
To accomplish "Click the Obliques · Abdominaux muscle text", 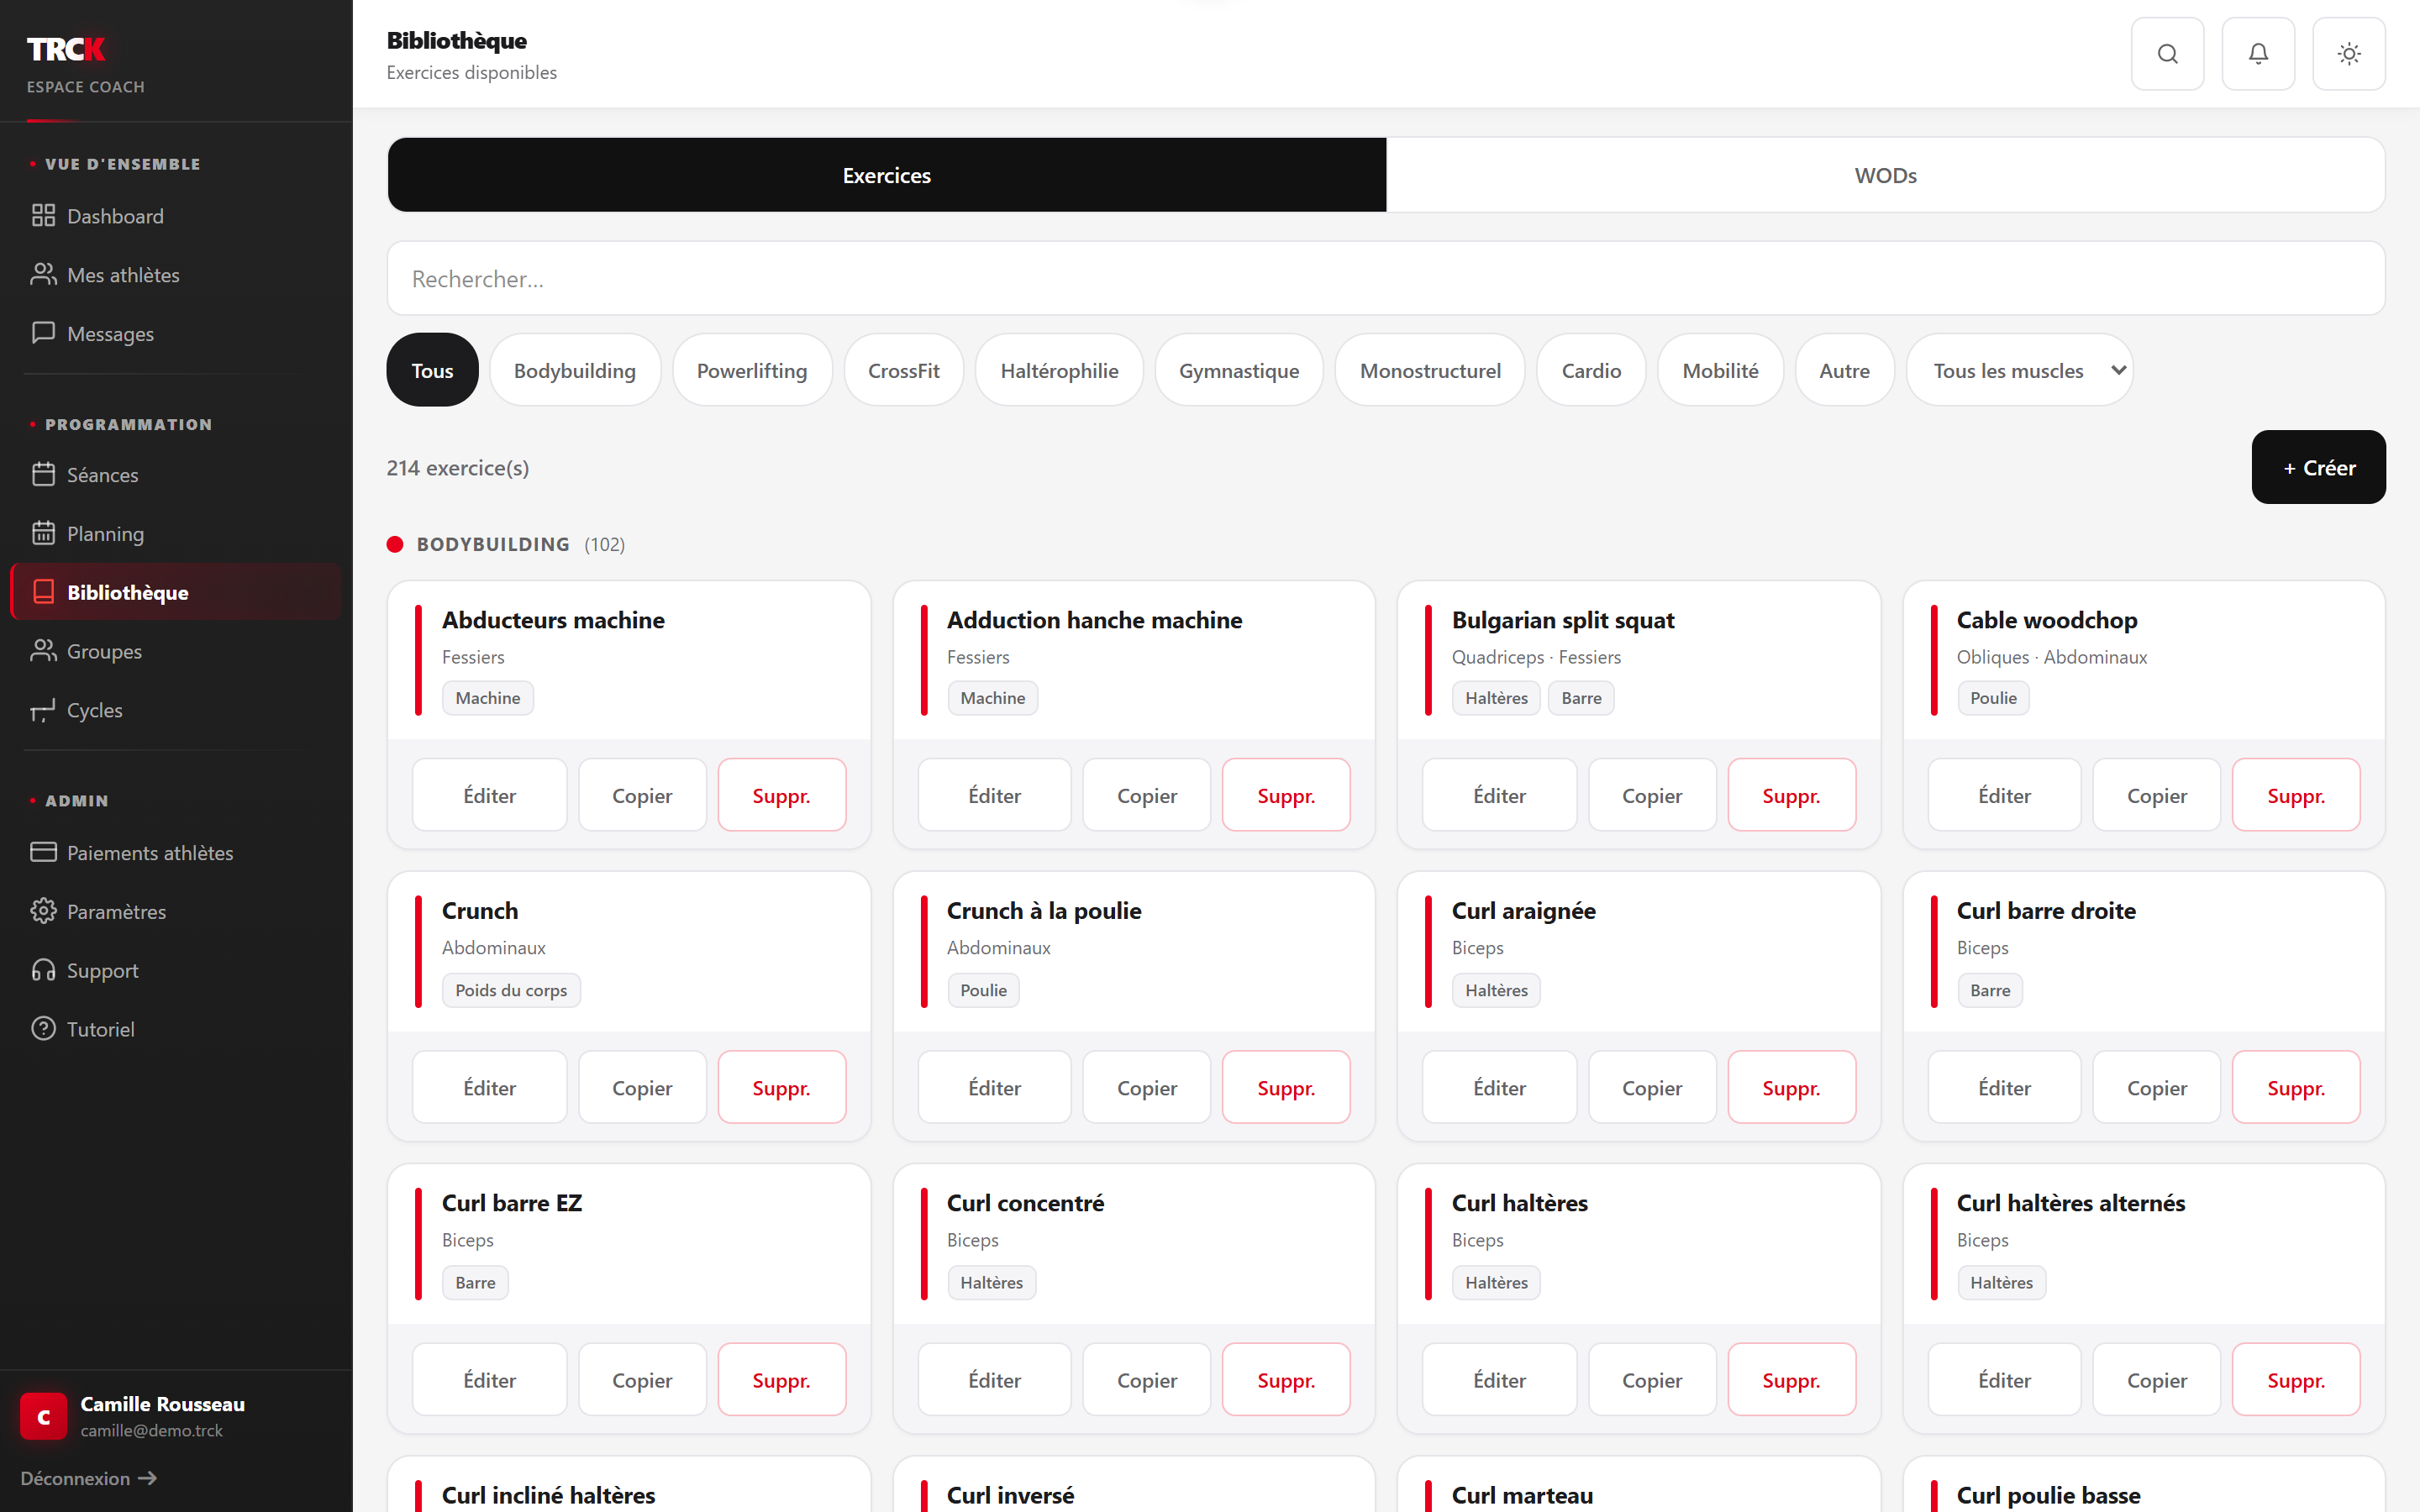I will pos(2052,657).
